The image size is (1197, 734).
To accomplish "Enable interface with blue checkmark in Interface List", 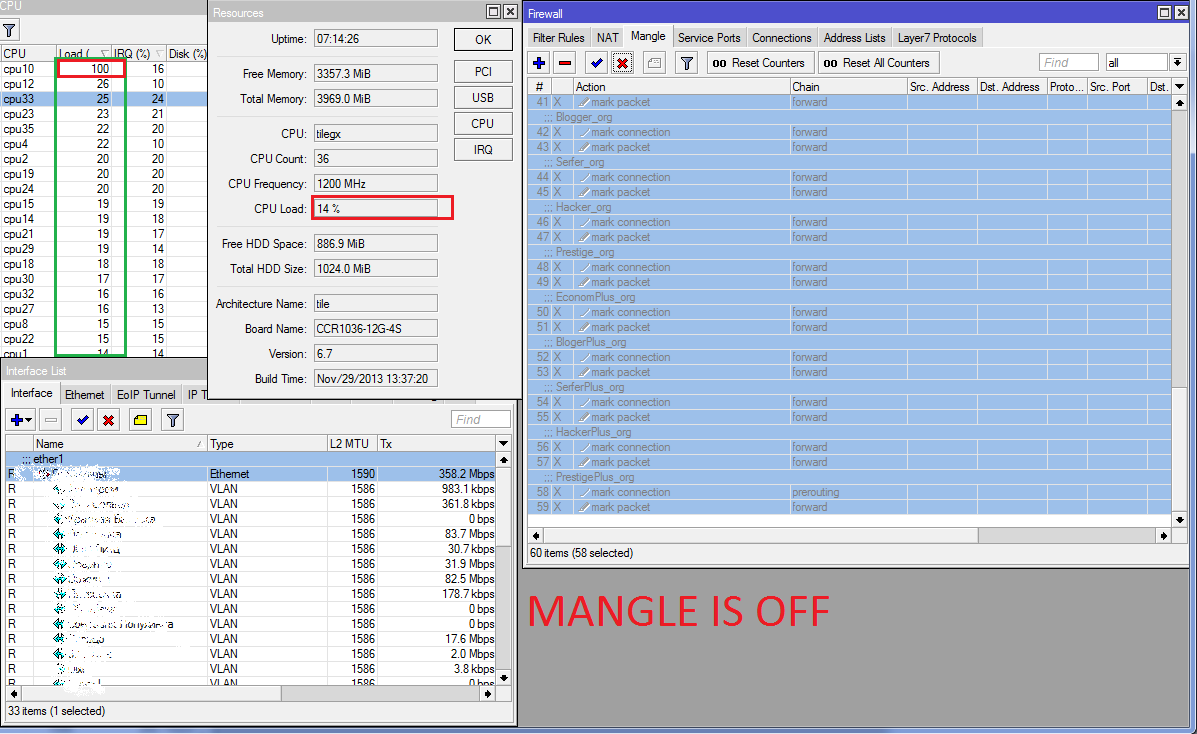I will click(82, 420).
